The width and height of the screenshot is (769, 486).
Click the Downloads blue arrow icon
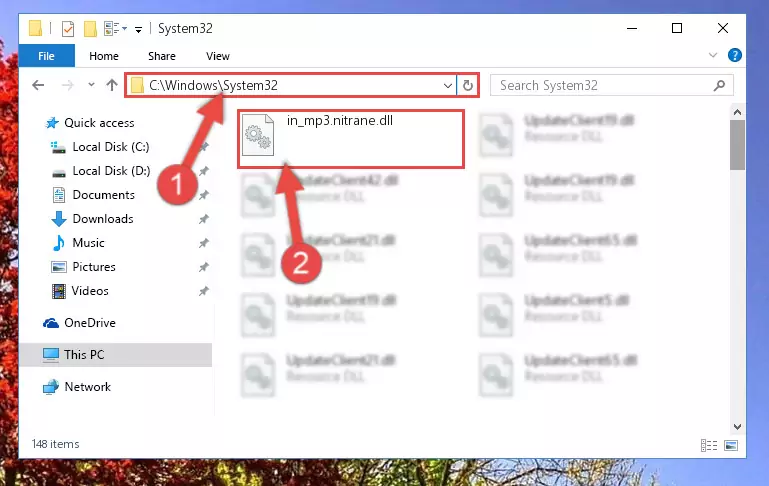pos(59,219)
